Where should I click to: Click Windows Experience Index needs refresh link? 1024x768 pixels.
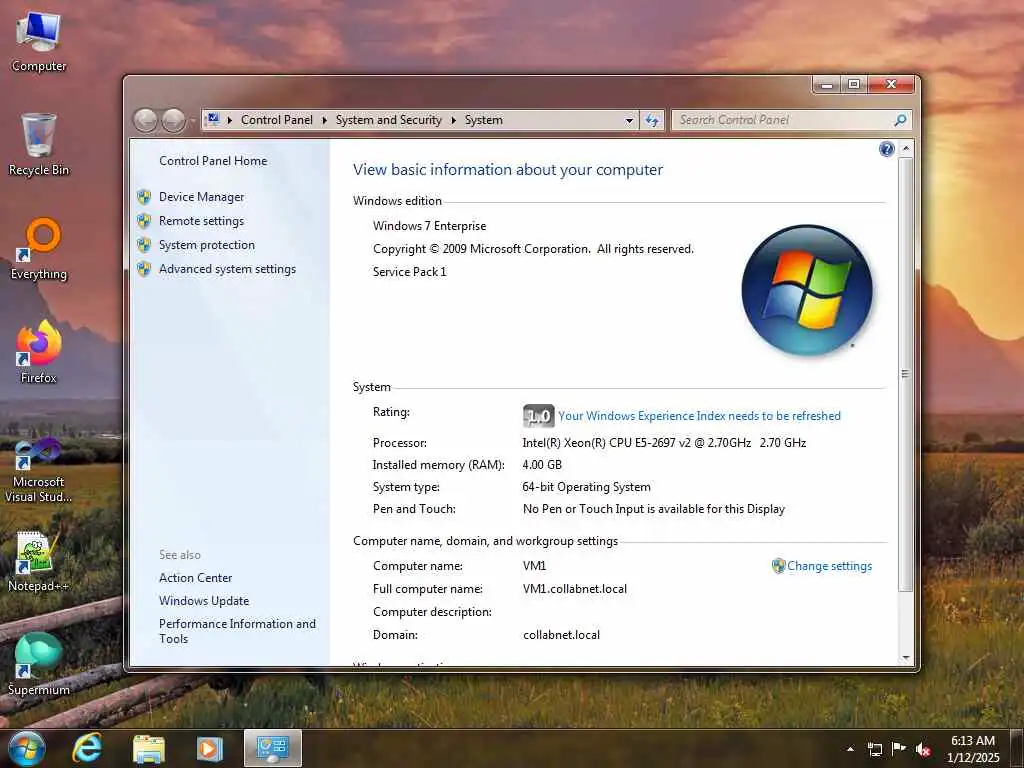[x=699, y=416]
